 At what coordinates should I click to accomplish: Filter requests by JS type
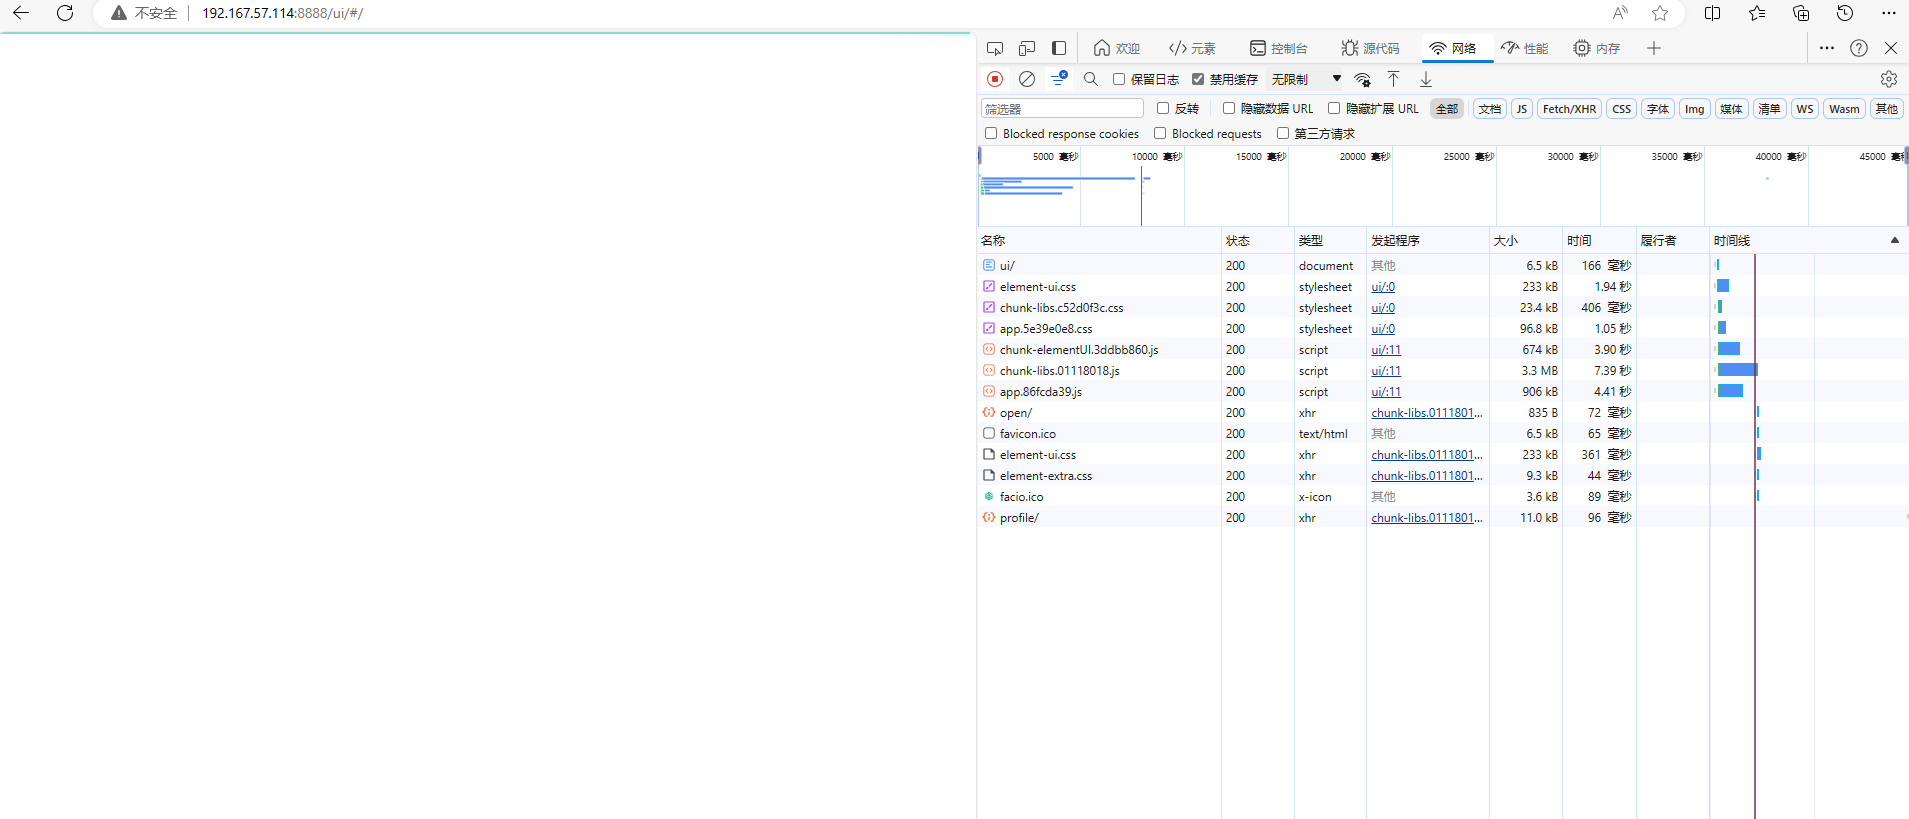click(1522, 109)
